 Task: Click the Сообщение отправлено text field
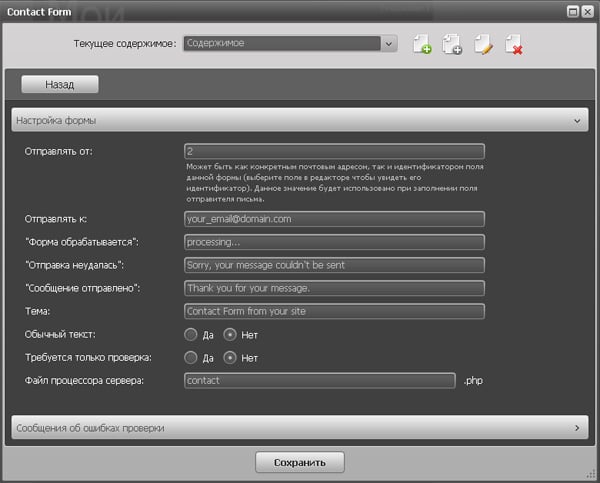click(x=334, y=288)
